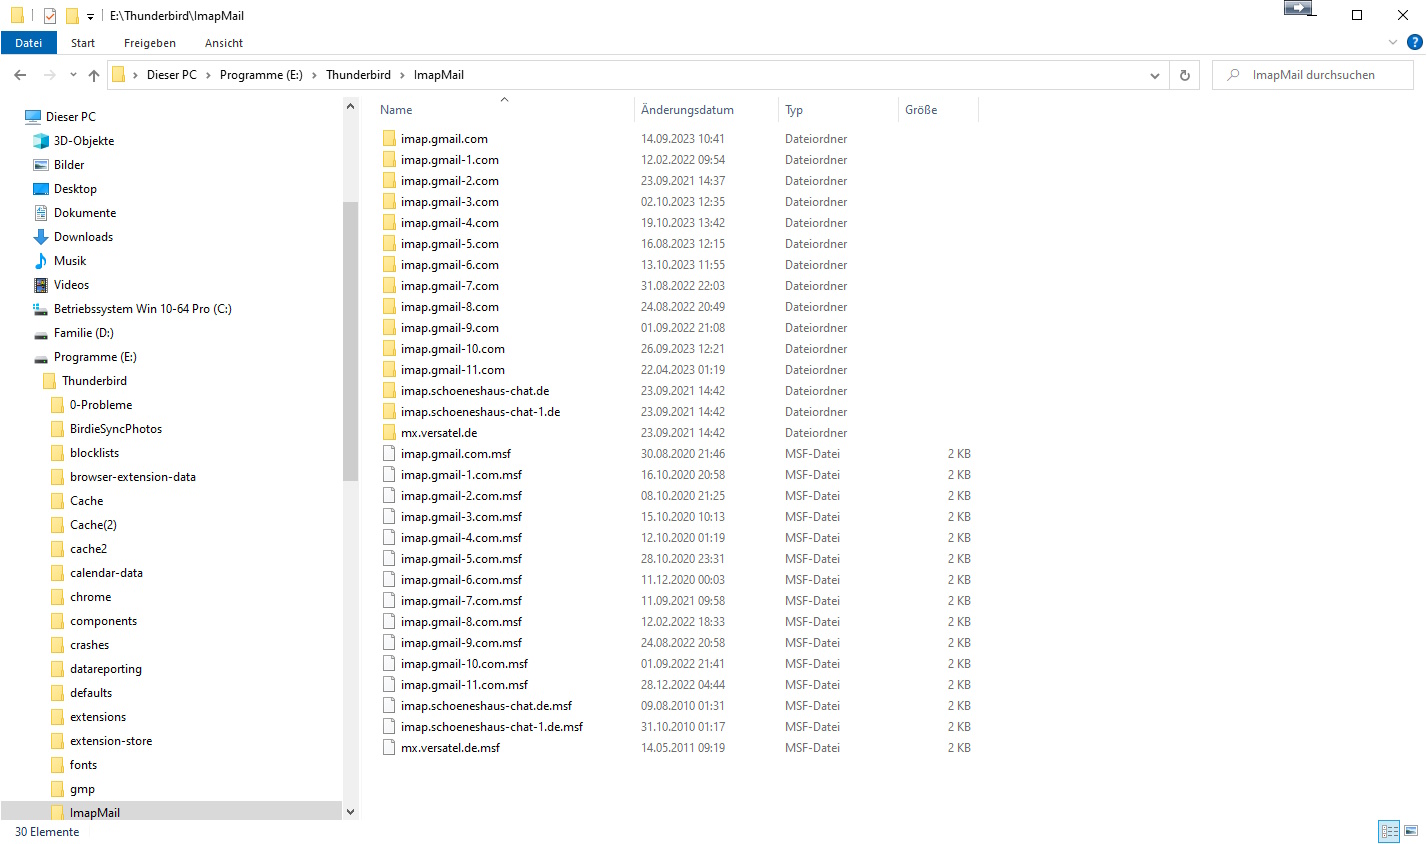Select the imap.gmail-3.com.msf file icon
The height and width of the screenshot is (844, 1427).
tap(389, 517)
